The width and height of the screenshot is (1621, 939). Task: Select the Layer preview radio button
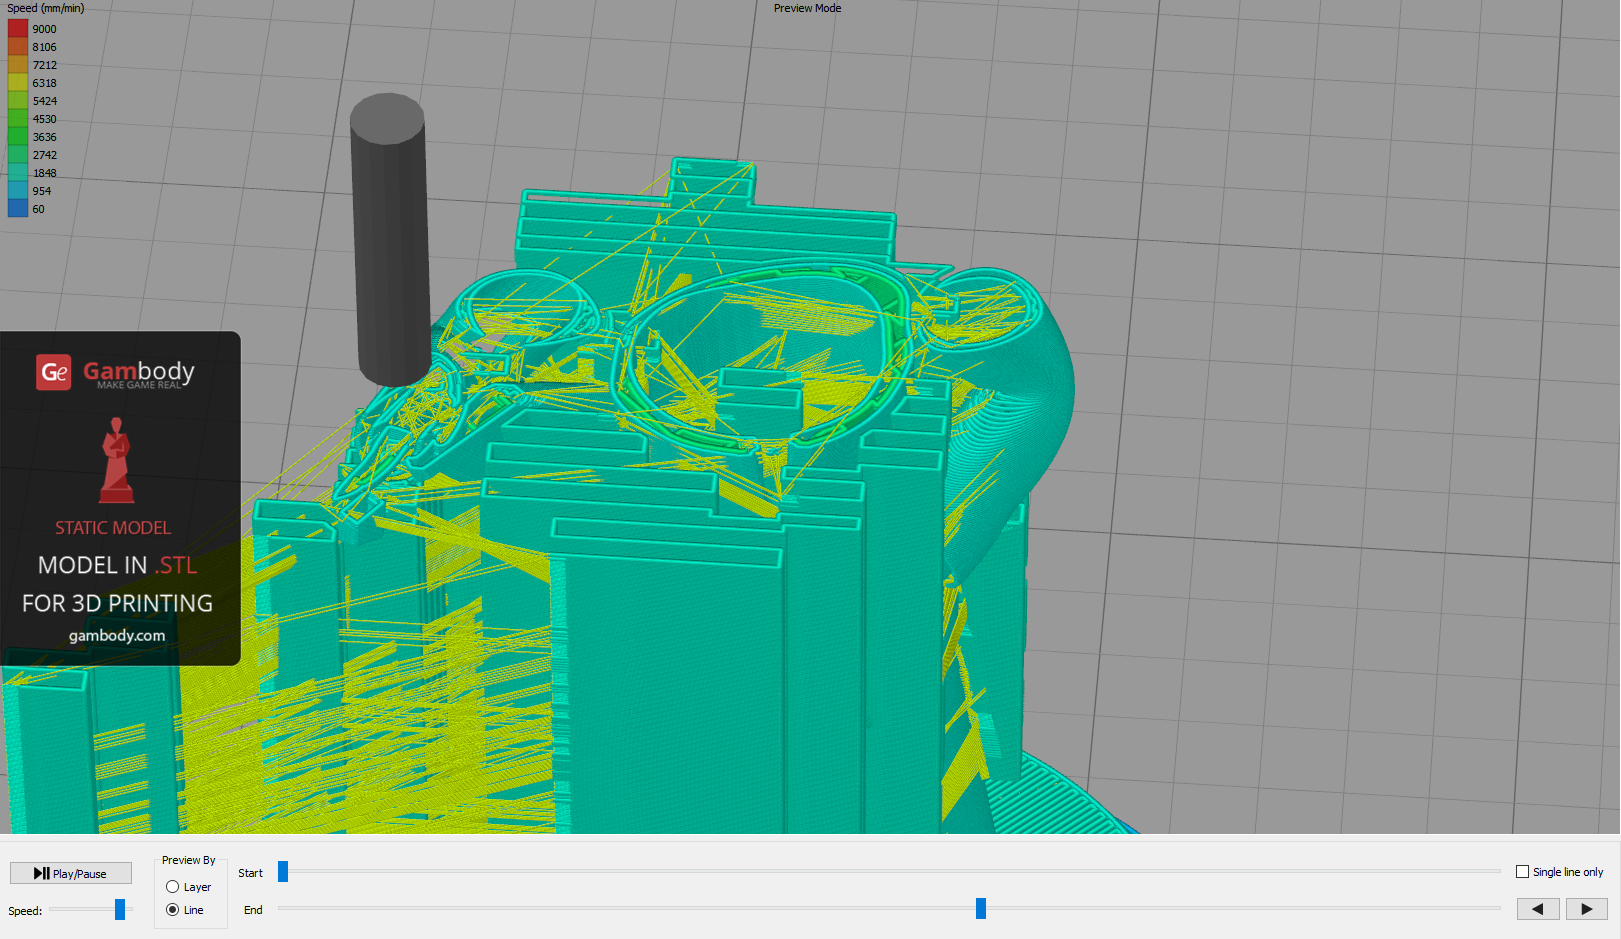(173, 887)
